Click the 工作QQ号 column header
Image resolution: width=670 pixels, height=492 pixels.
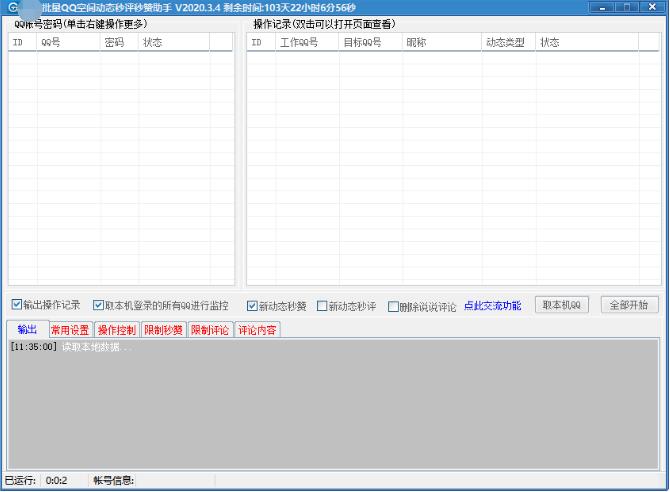[x=307, y=42]
